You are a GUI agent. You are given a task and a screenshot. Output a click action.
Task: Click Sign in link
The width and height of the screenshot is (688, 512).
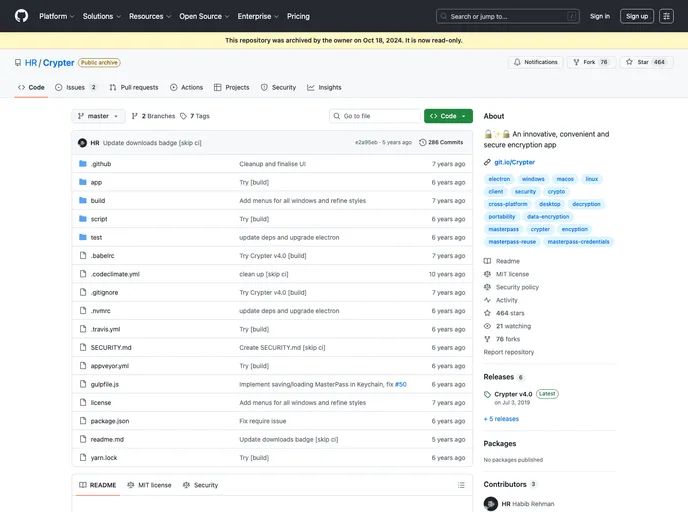click(x=600, y=16)
